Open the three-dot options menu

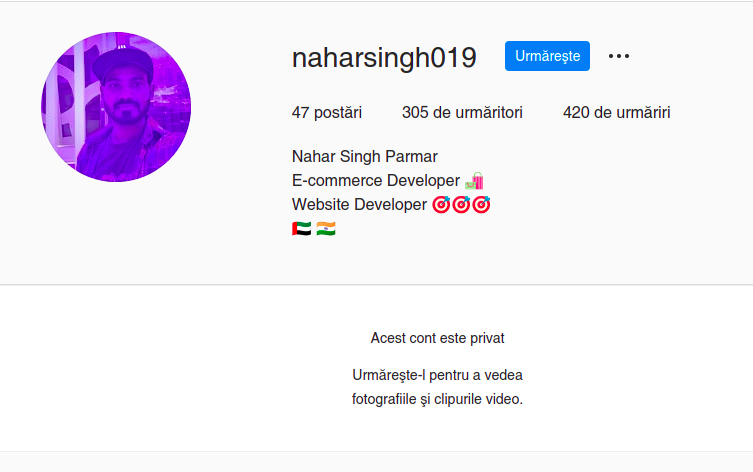pos(619,56)
